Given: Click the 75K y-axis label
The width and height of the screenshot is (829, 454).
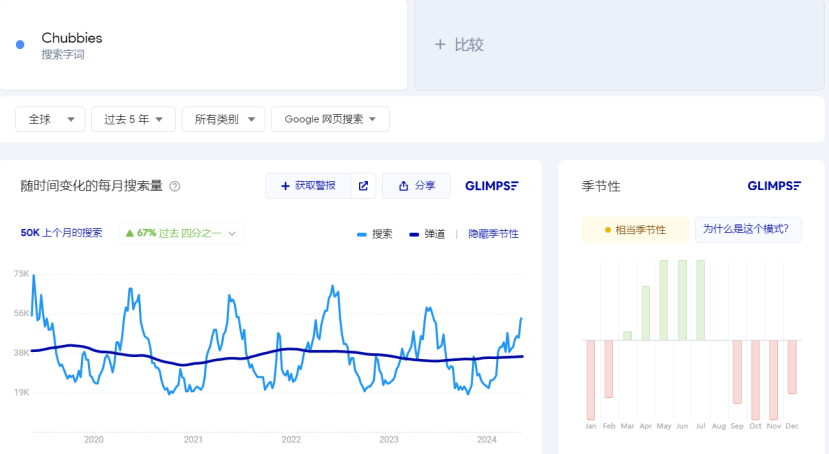Looking at the screenshot, I should 21,274.
